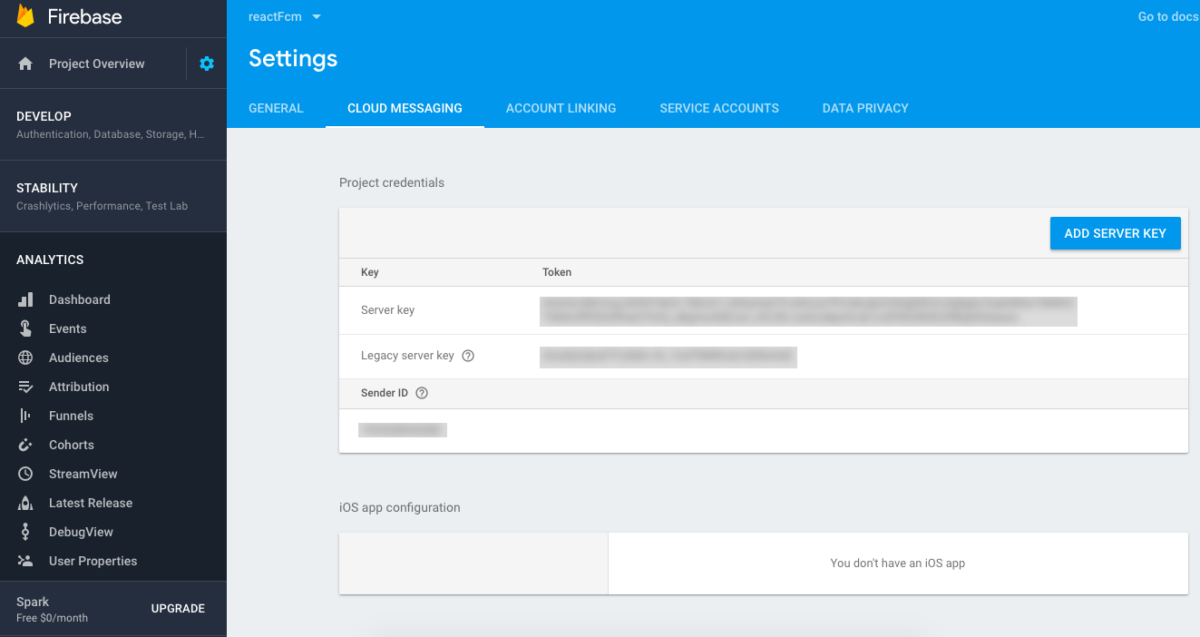This screenshot has height=637, width=1200.
Task: Click the Firebase flame logo
Action: pyautogui.click(x=25, y=16)
